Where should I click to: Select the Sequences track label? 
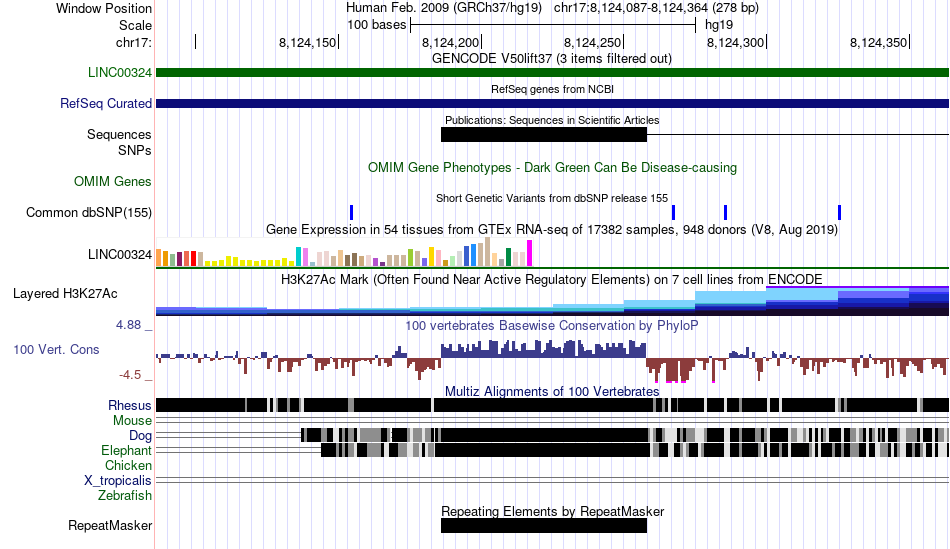[119, 135]
